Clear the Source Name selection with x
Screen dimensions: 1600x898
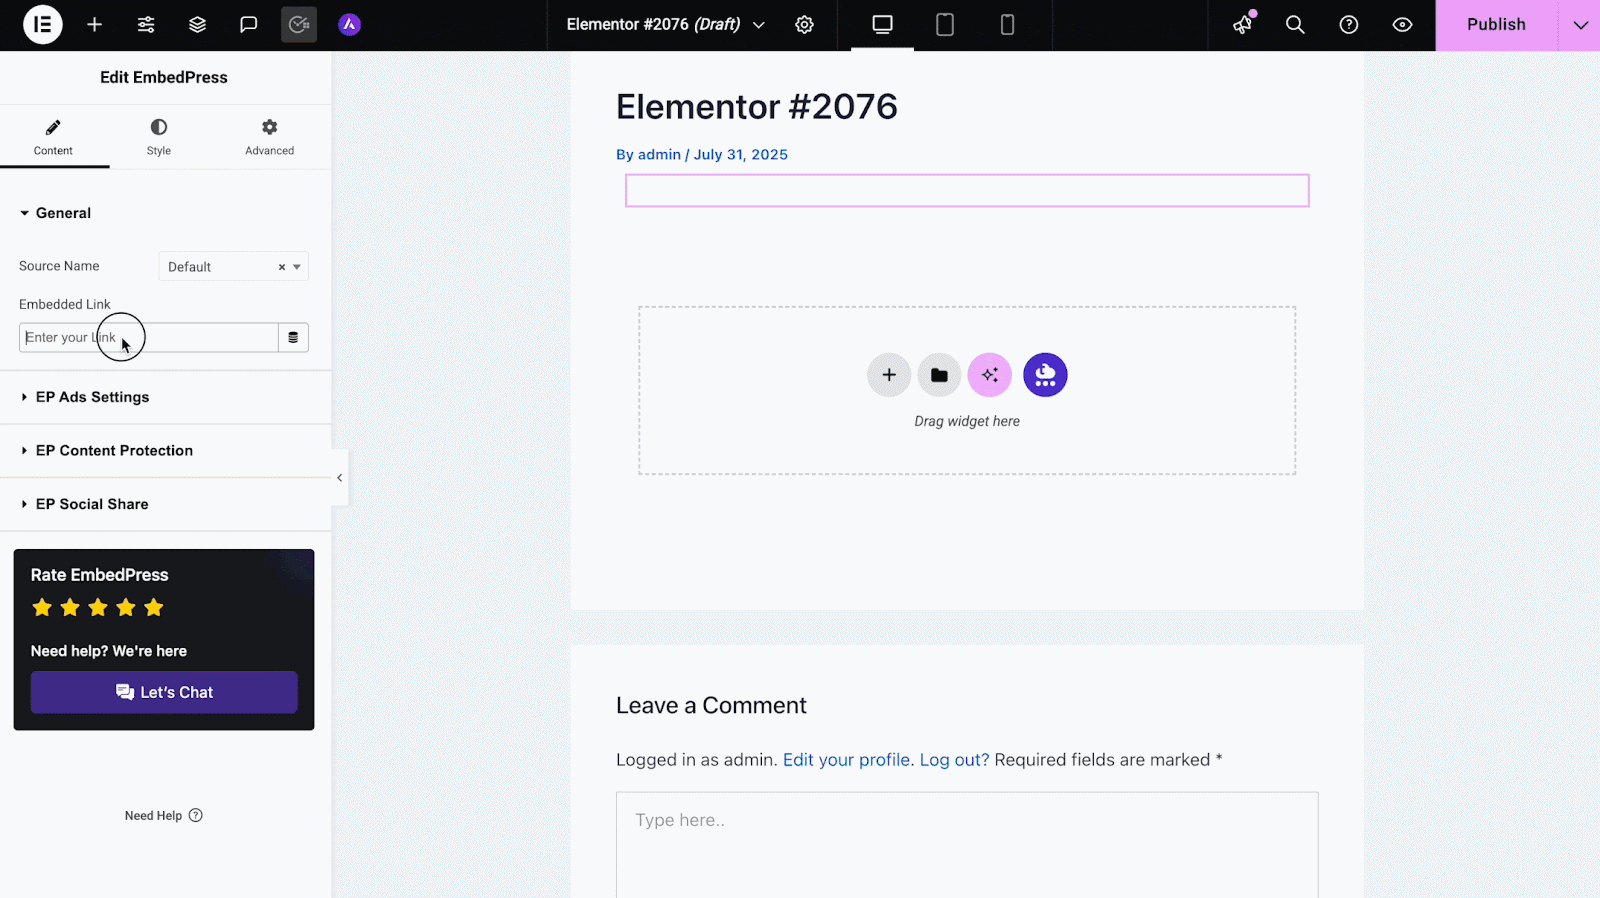coord(282,267)
